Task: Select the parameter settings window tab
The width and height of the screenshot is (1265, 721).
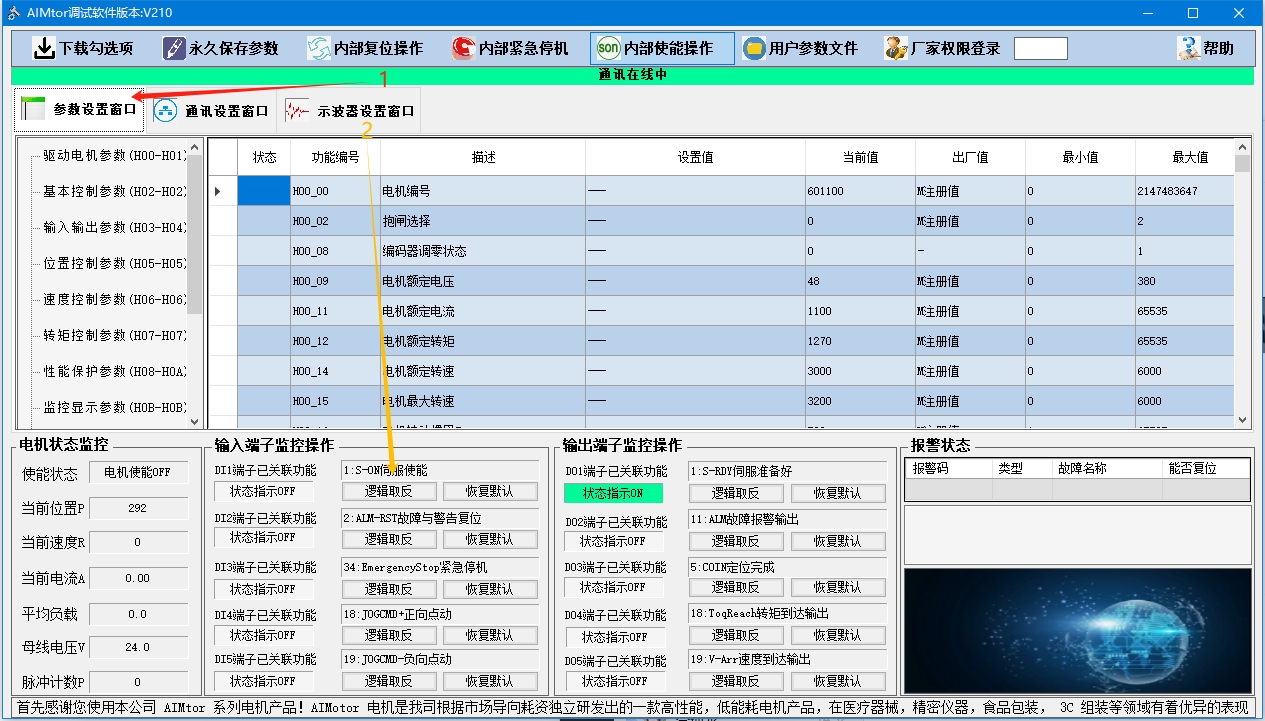Action: (x=79, y=110)
